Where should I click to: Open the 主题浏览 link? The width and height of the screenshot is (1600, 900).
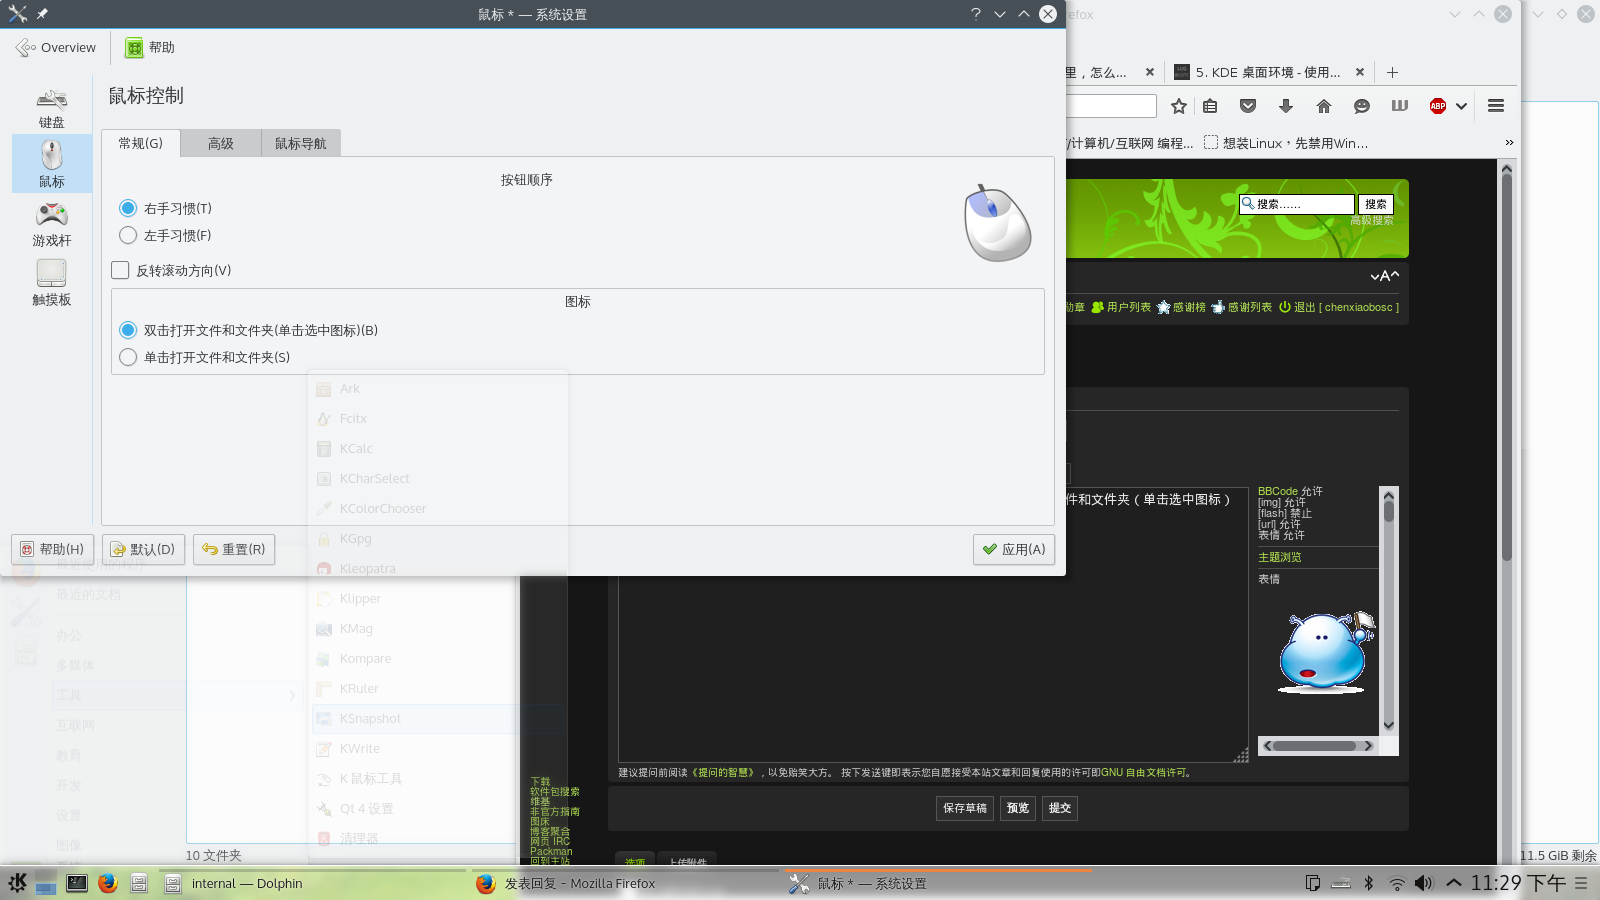[1280, 557]
